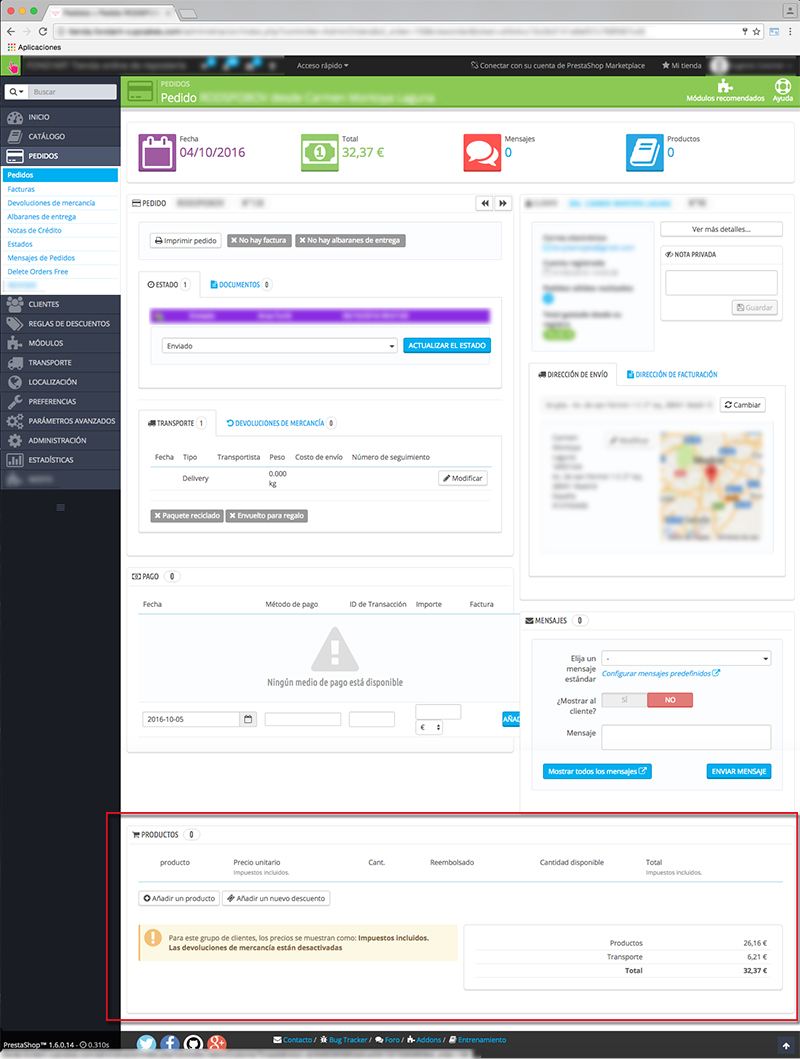Switch to Dirección de facturación tab

click(x=672, y=374)
